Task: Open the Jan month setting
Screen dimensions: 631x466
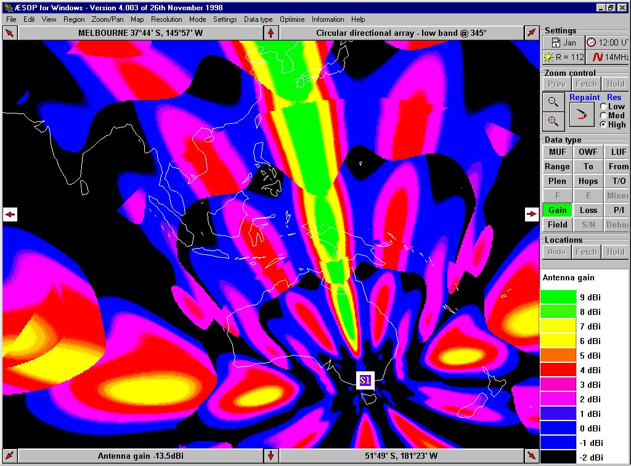Action: click(x=563, y=43)
